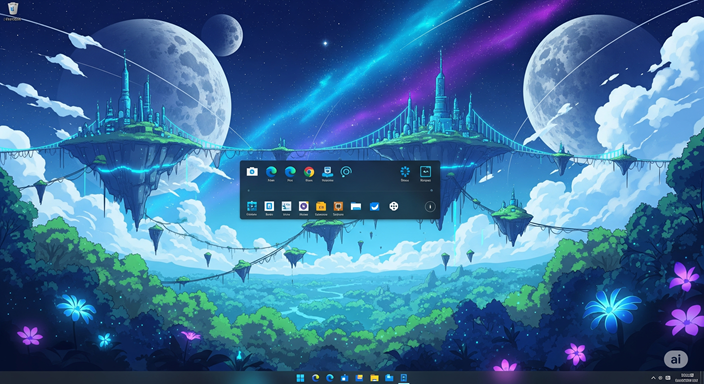Launch Google Chrome from the panel
Image resolution: width=704 pixels, height=384 pixels.
click(308, 172)
